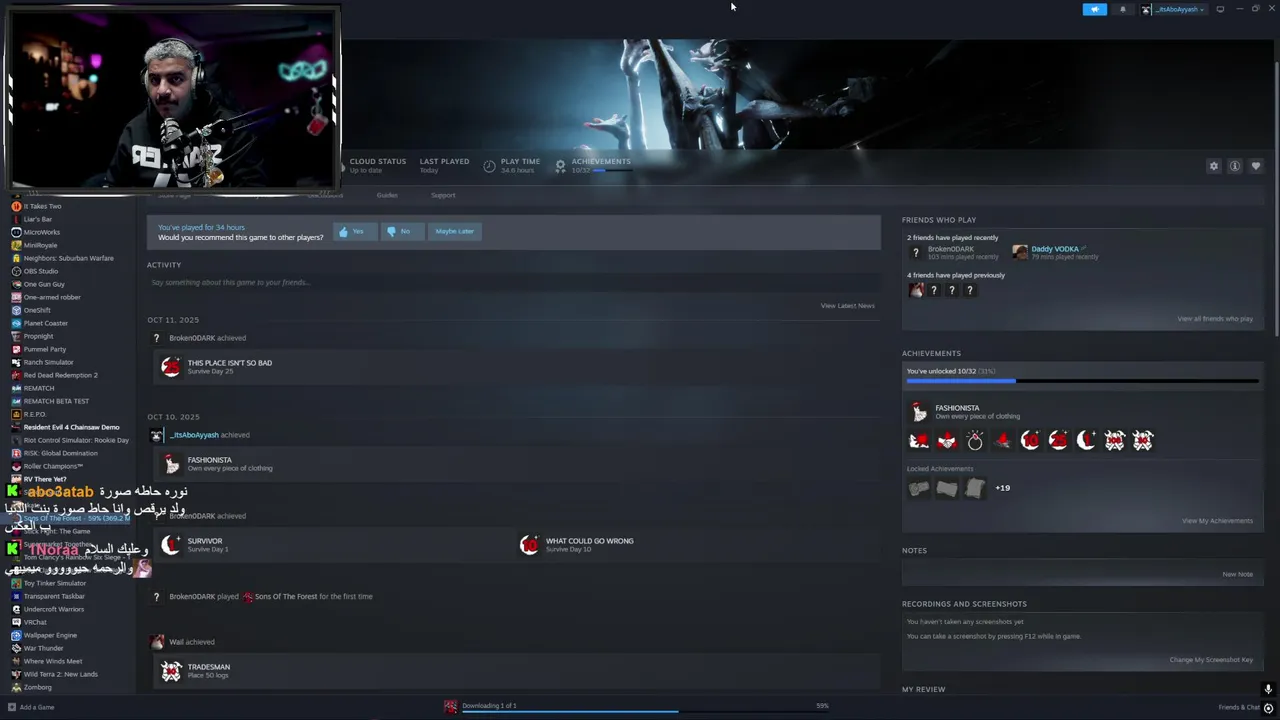Screen dimensions: 1280x720
Task: Open the Support tab
Action: pyautogui.click(x=443, y=195)
